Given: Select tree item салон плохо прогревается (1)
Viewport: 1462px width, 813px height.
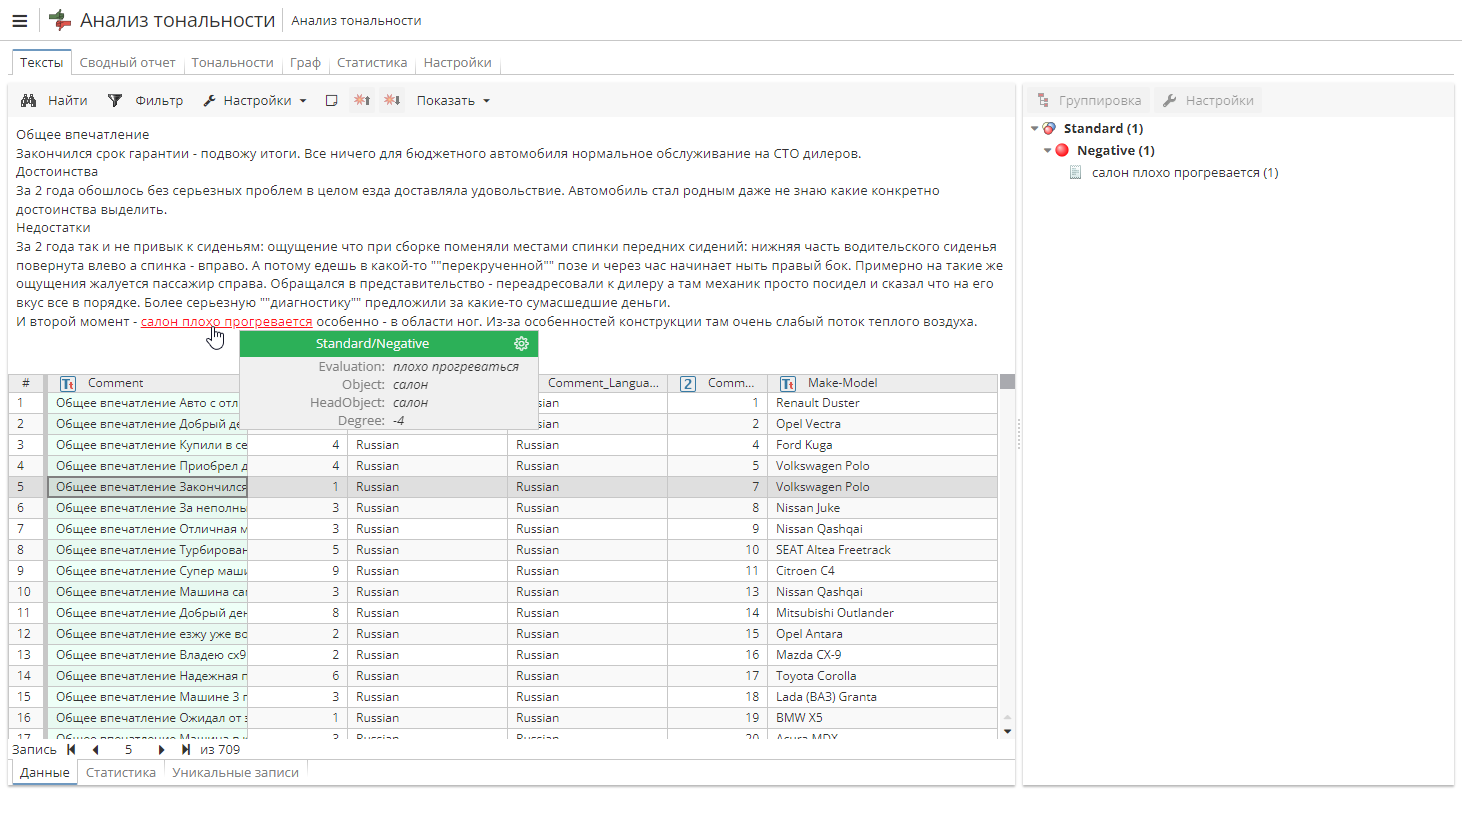Looking at the screenshot, I should (1185, 172).
